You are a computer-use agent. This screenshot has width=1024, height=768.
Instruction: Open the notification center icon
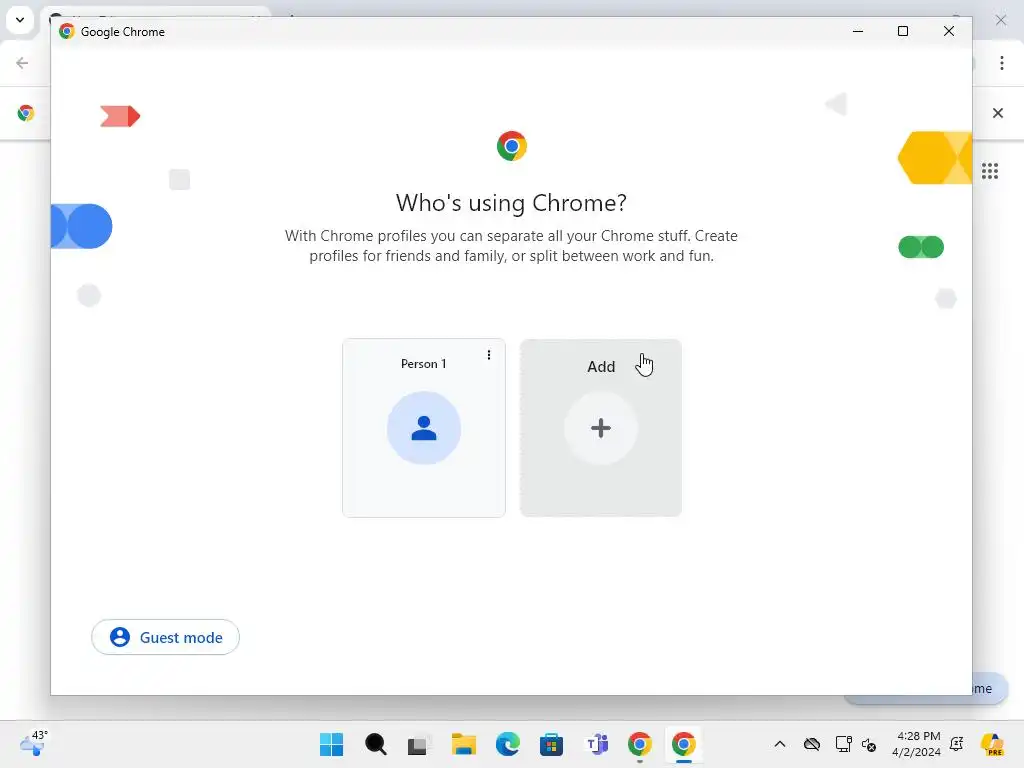click(957, 744)
